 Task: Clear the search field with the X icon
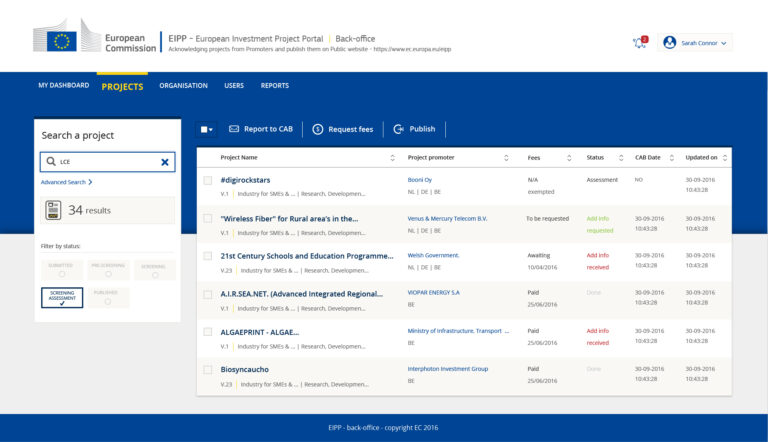click(x=165, y=162)
